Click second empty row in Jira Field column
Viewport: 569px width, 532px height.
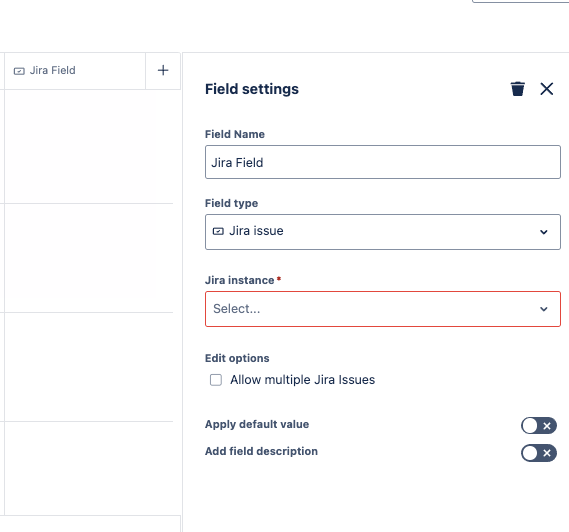89,258
